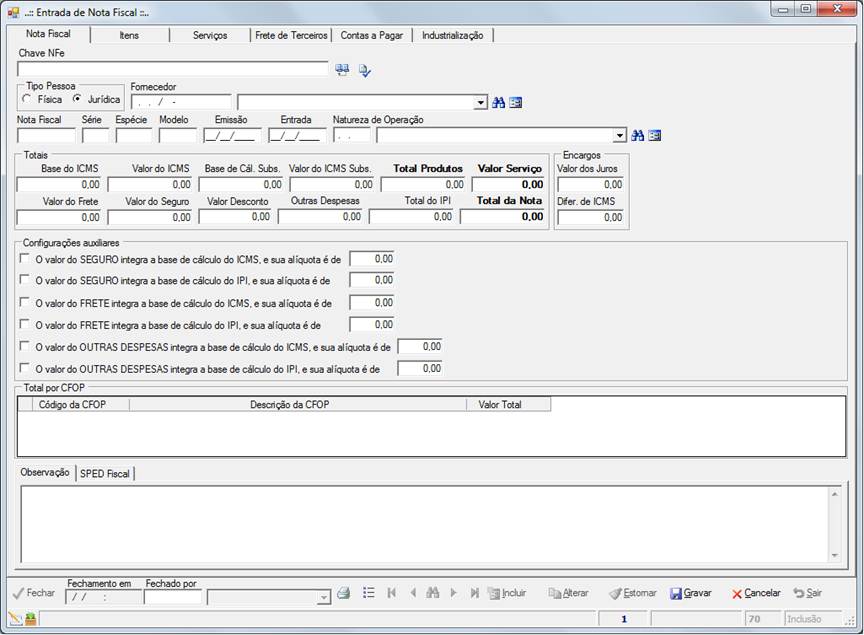Screen dimensions: 864x635
Task: Click the pencil note icon in status bar
Action: coord(15,619)
